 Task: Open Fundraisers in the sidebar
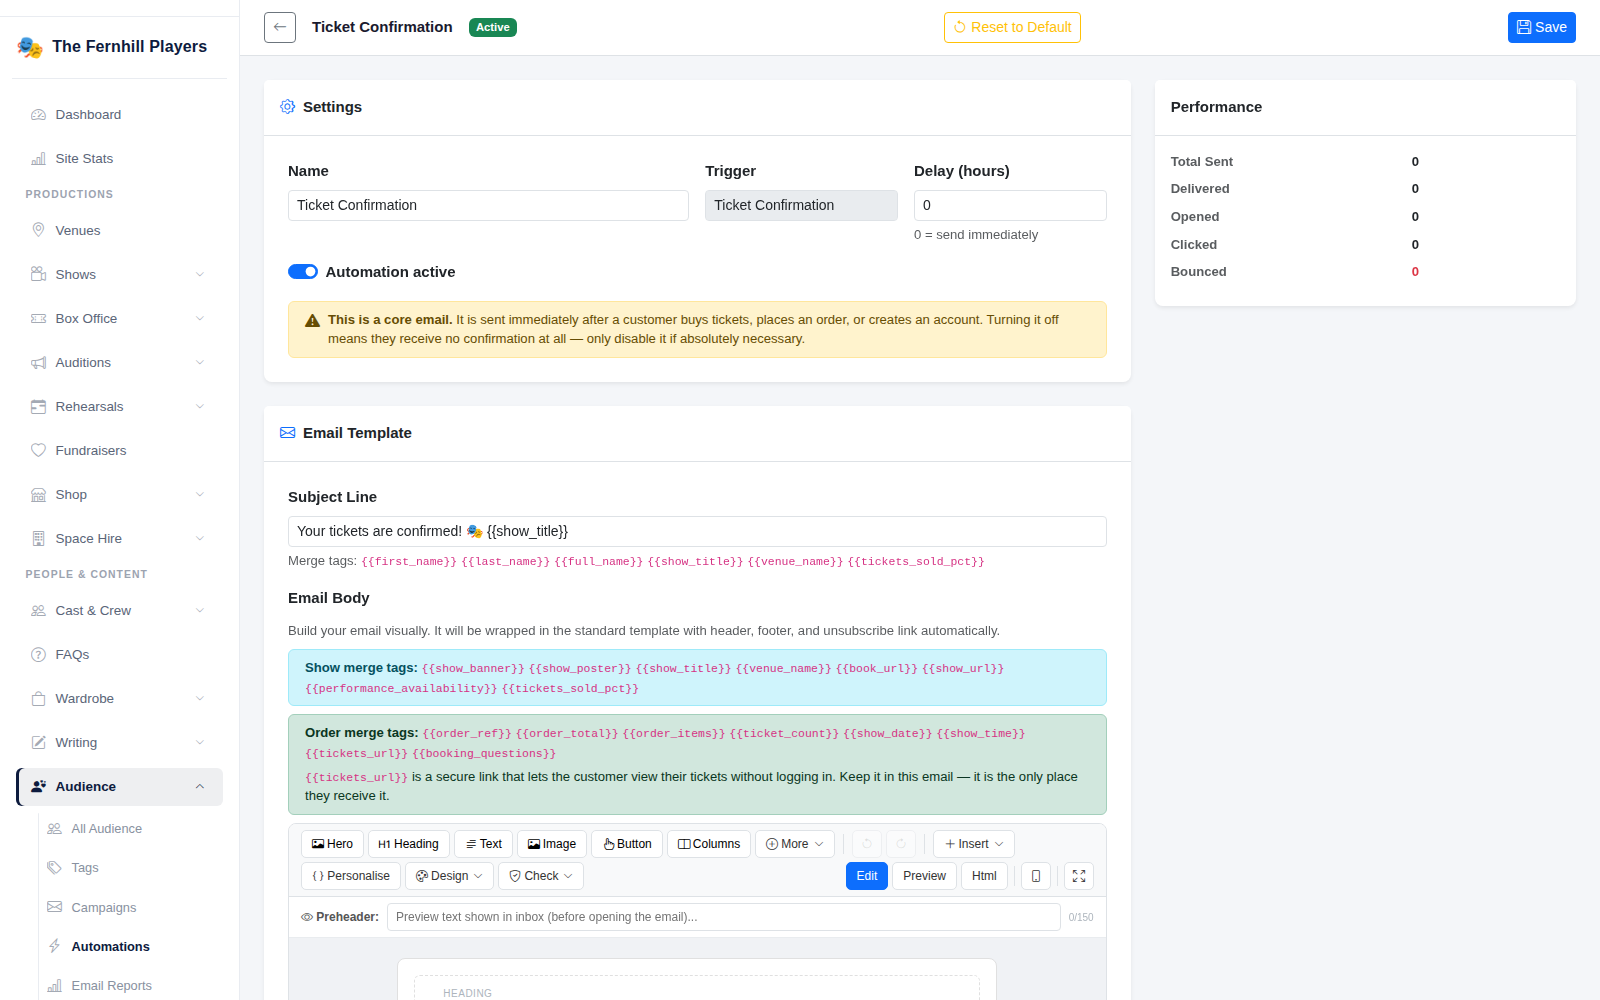[120, 451]
